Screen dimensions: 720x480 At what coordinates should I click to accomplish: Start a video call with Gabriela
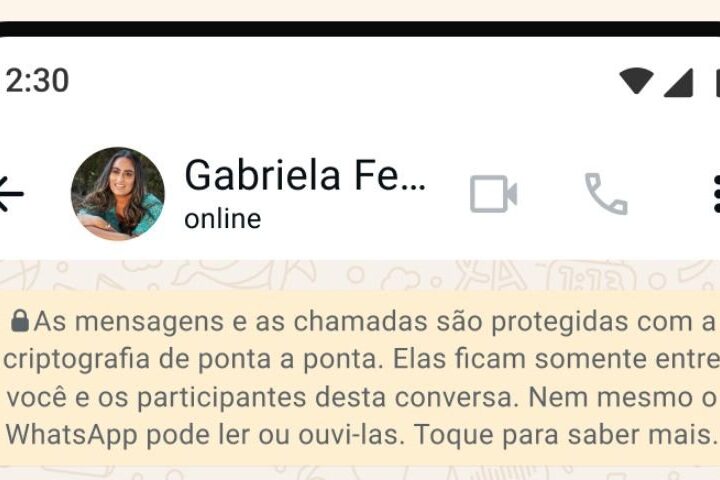click(x=494, y=194)
